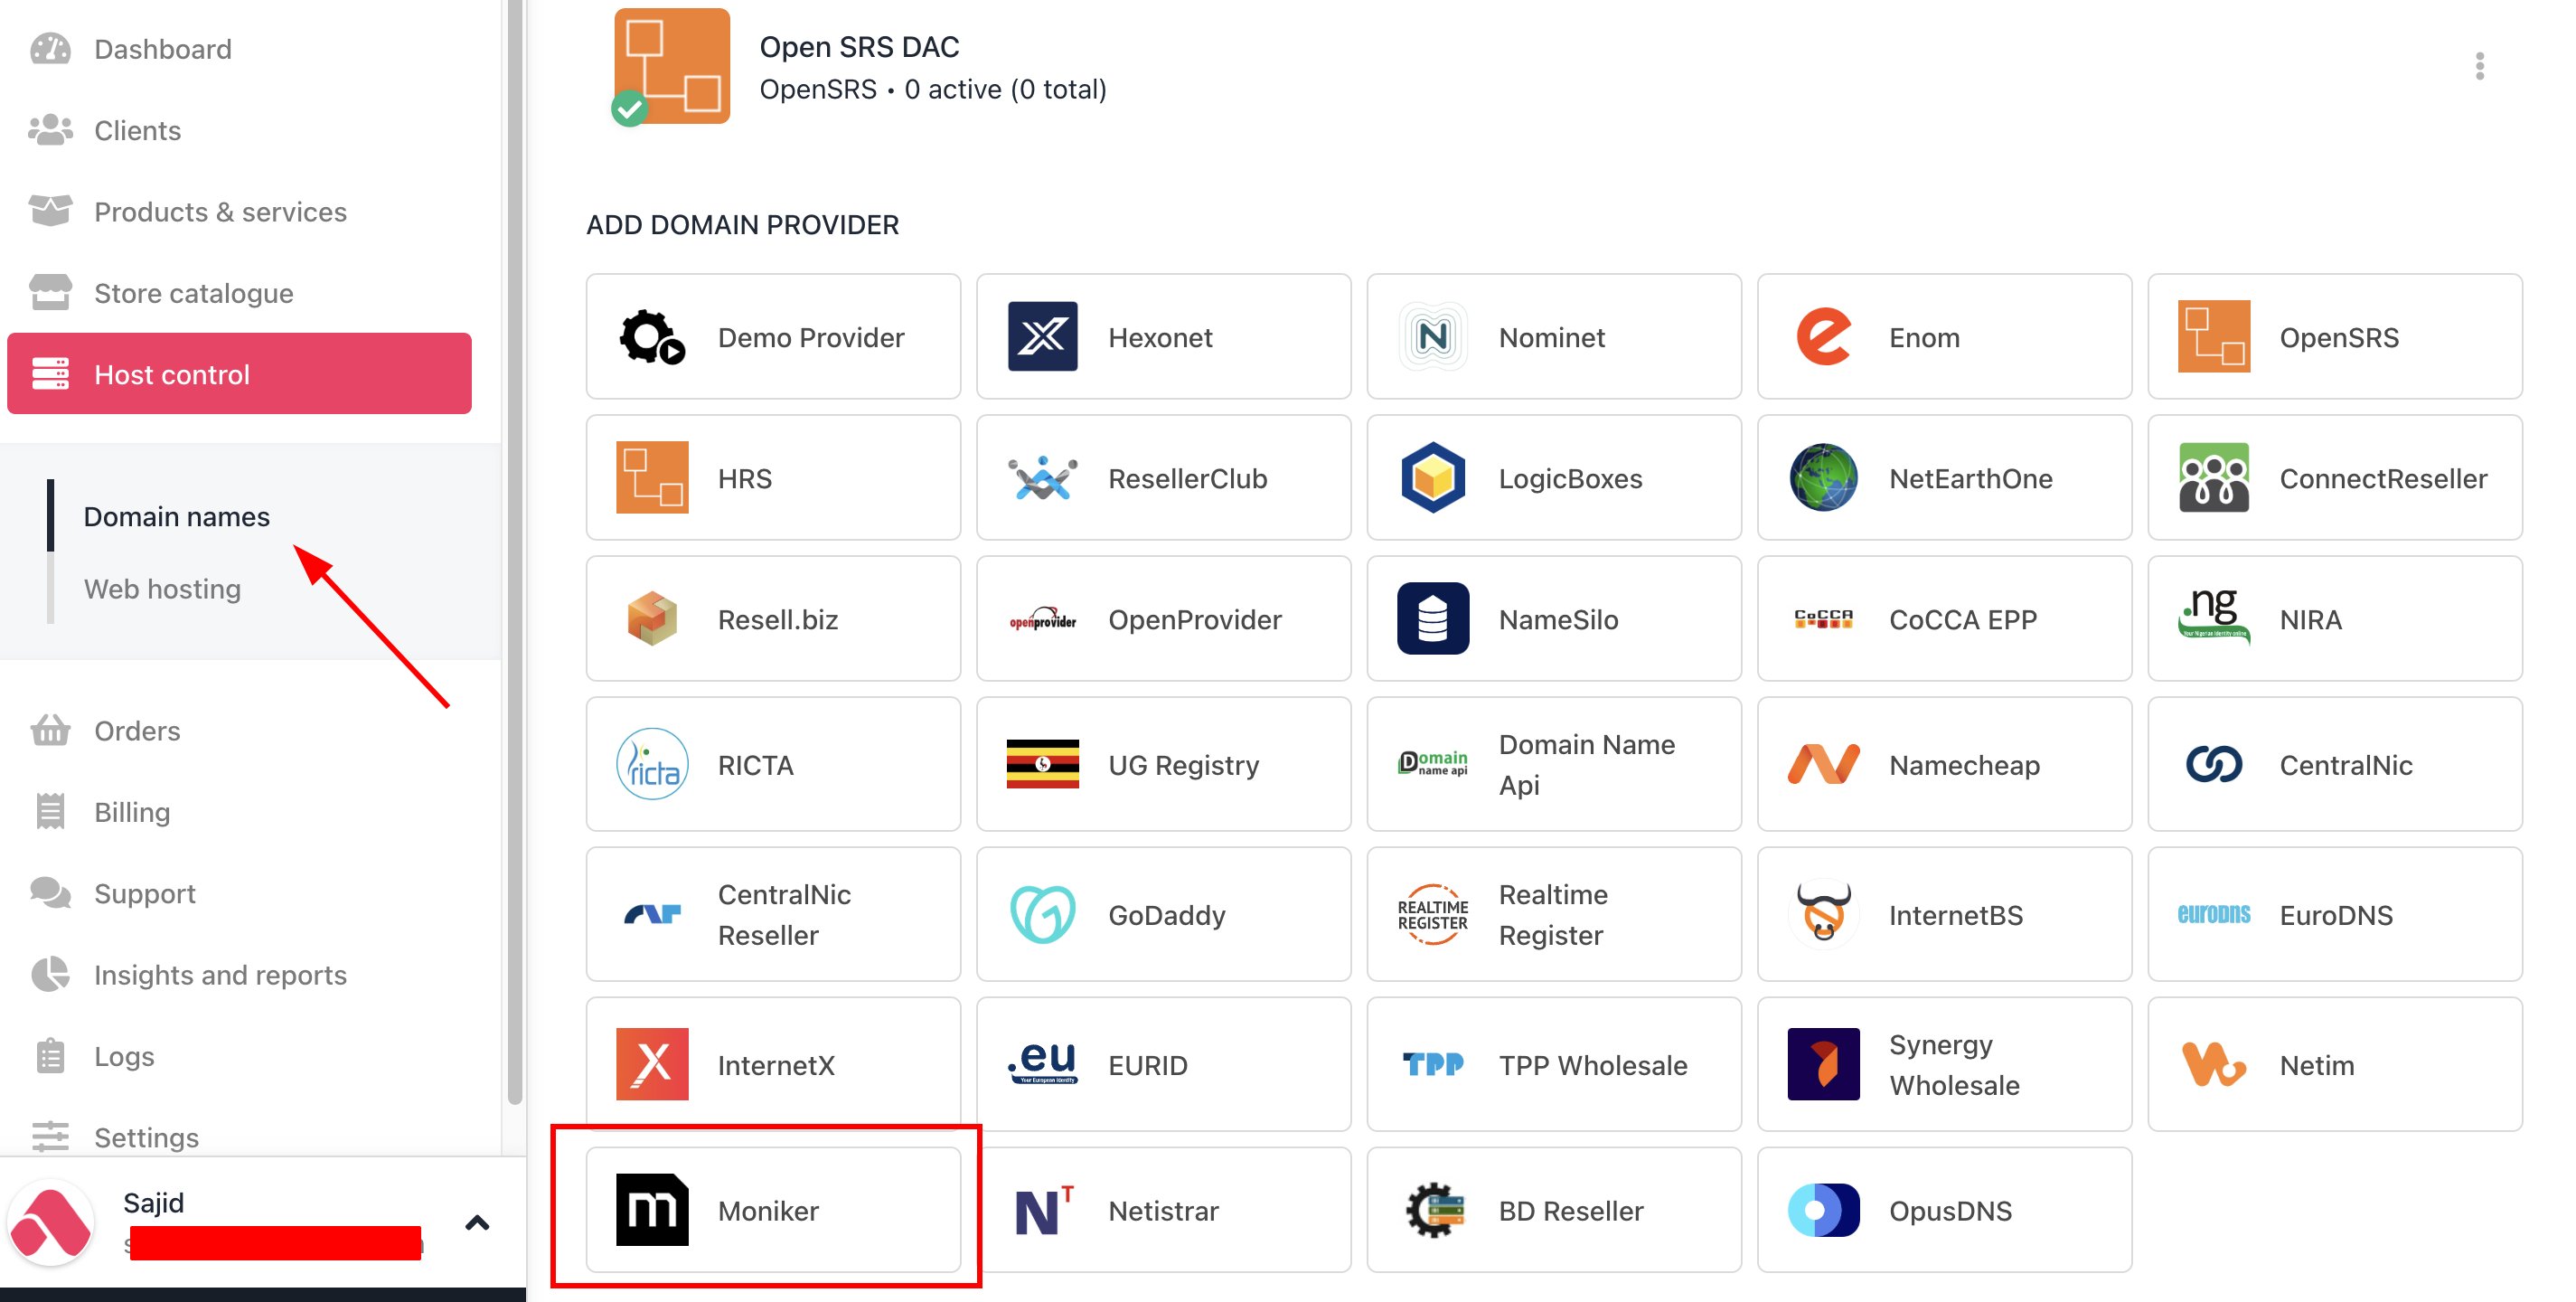This screenshot has height=1302, width=2576.
Task: Open Logs in the sidebar
Action: tap(124, 1055)
